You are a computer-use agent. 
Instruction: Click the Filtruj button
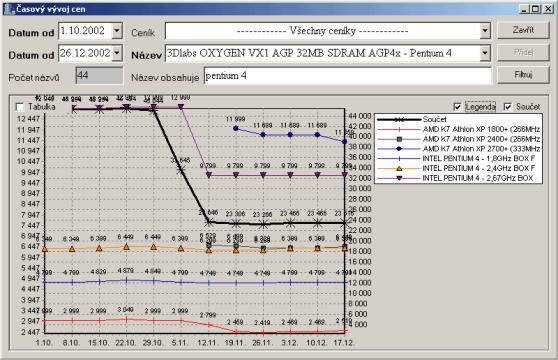[x=523, y=75]
